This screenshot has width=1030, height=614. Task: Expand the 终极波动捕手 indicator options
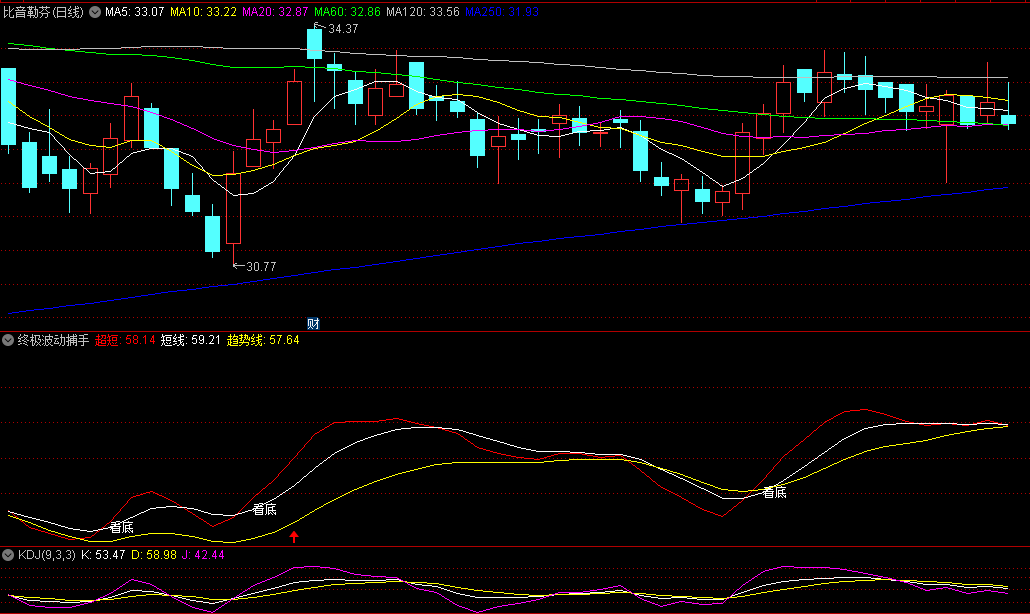(x=8, y=340)
